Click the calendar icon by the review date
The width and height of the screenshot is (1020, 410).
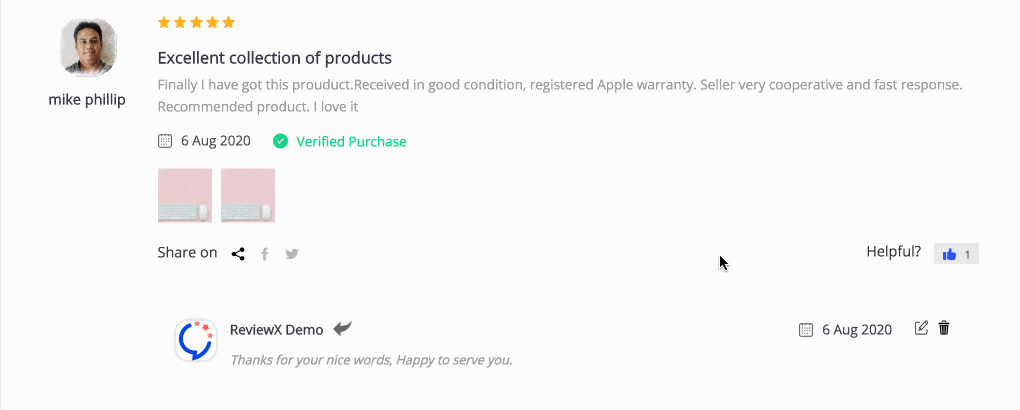pos(165,141)
